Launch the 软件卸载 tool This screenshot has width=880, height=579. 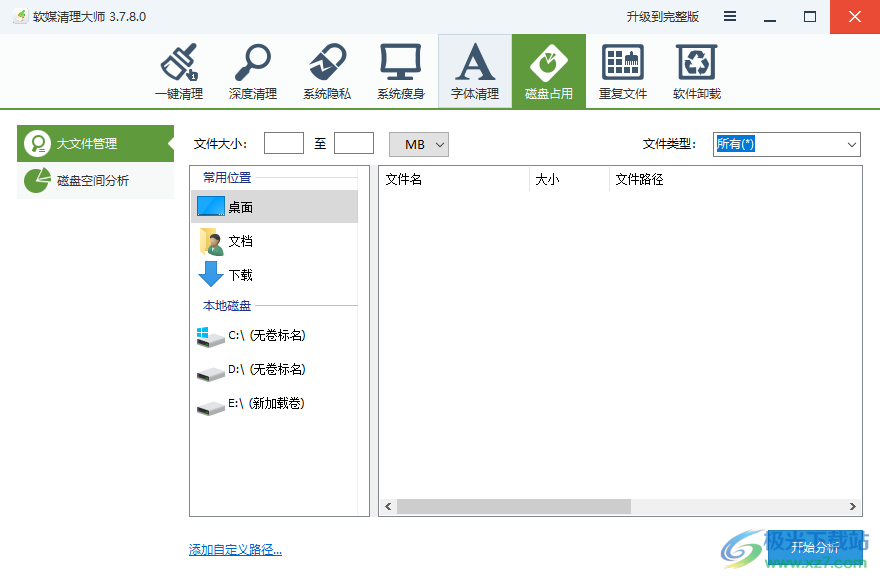click(x=696, y=70)
